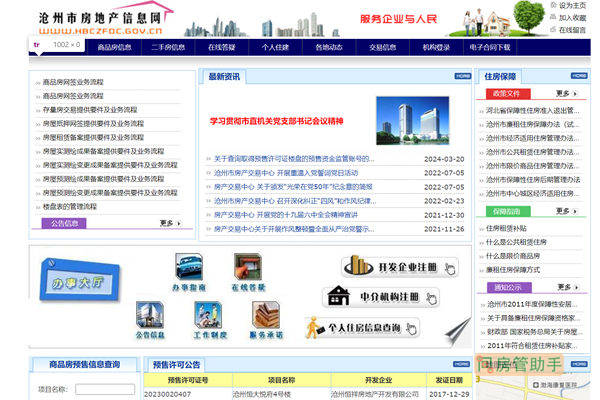
Task: Open the 办事指南 car icon
Action: (x=189, y=273)
